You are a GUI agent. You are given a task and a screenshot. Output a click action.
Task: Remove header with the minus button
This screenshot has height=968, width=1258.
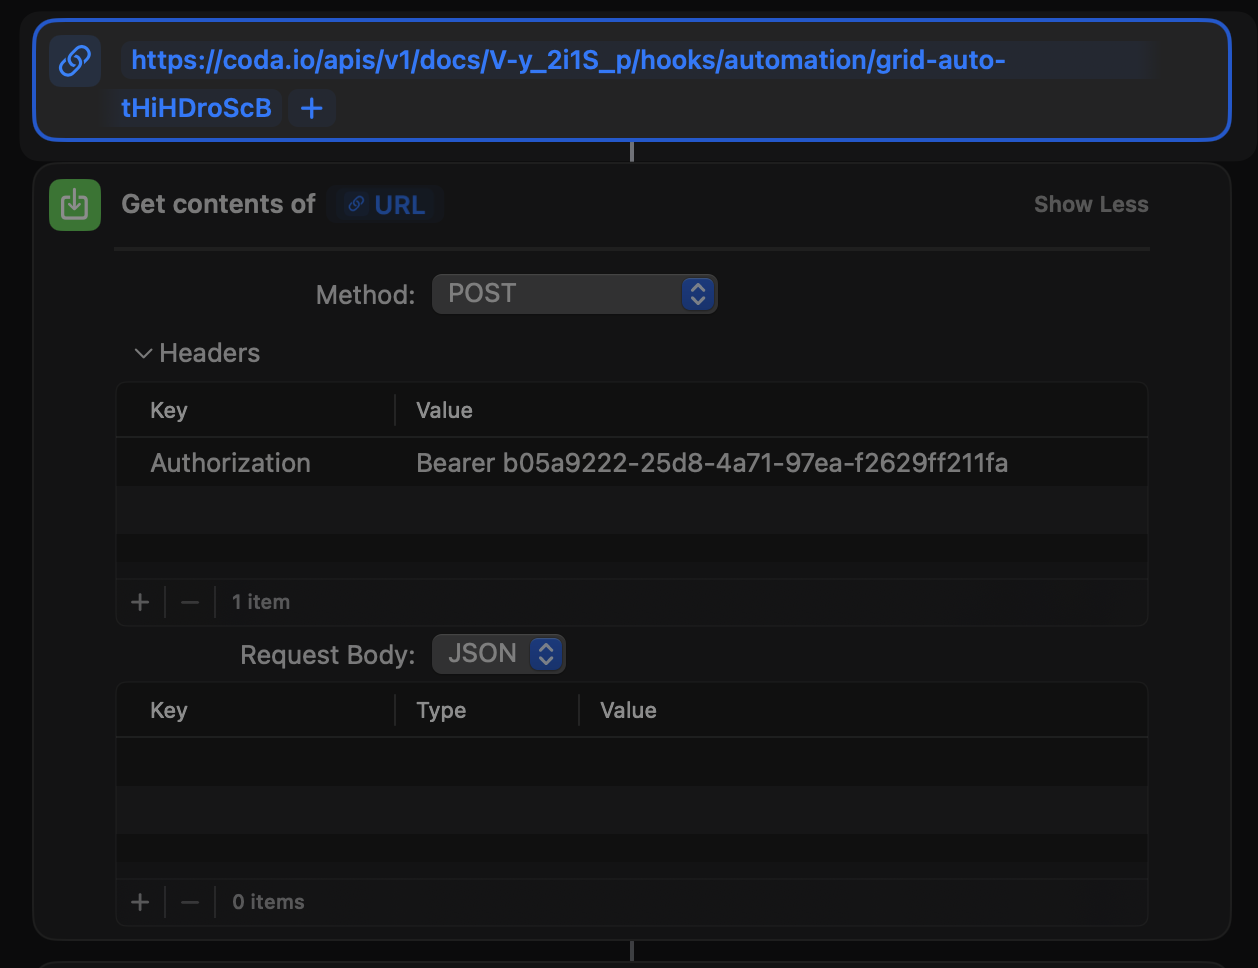190,602
